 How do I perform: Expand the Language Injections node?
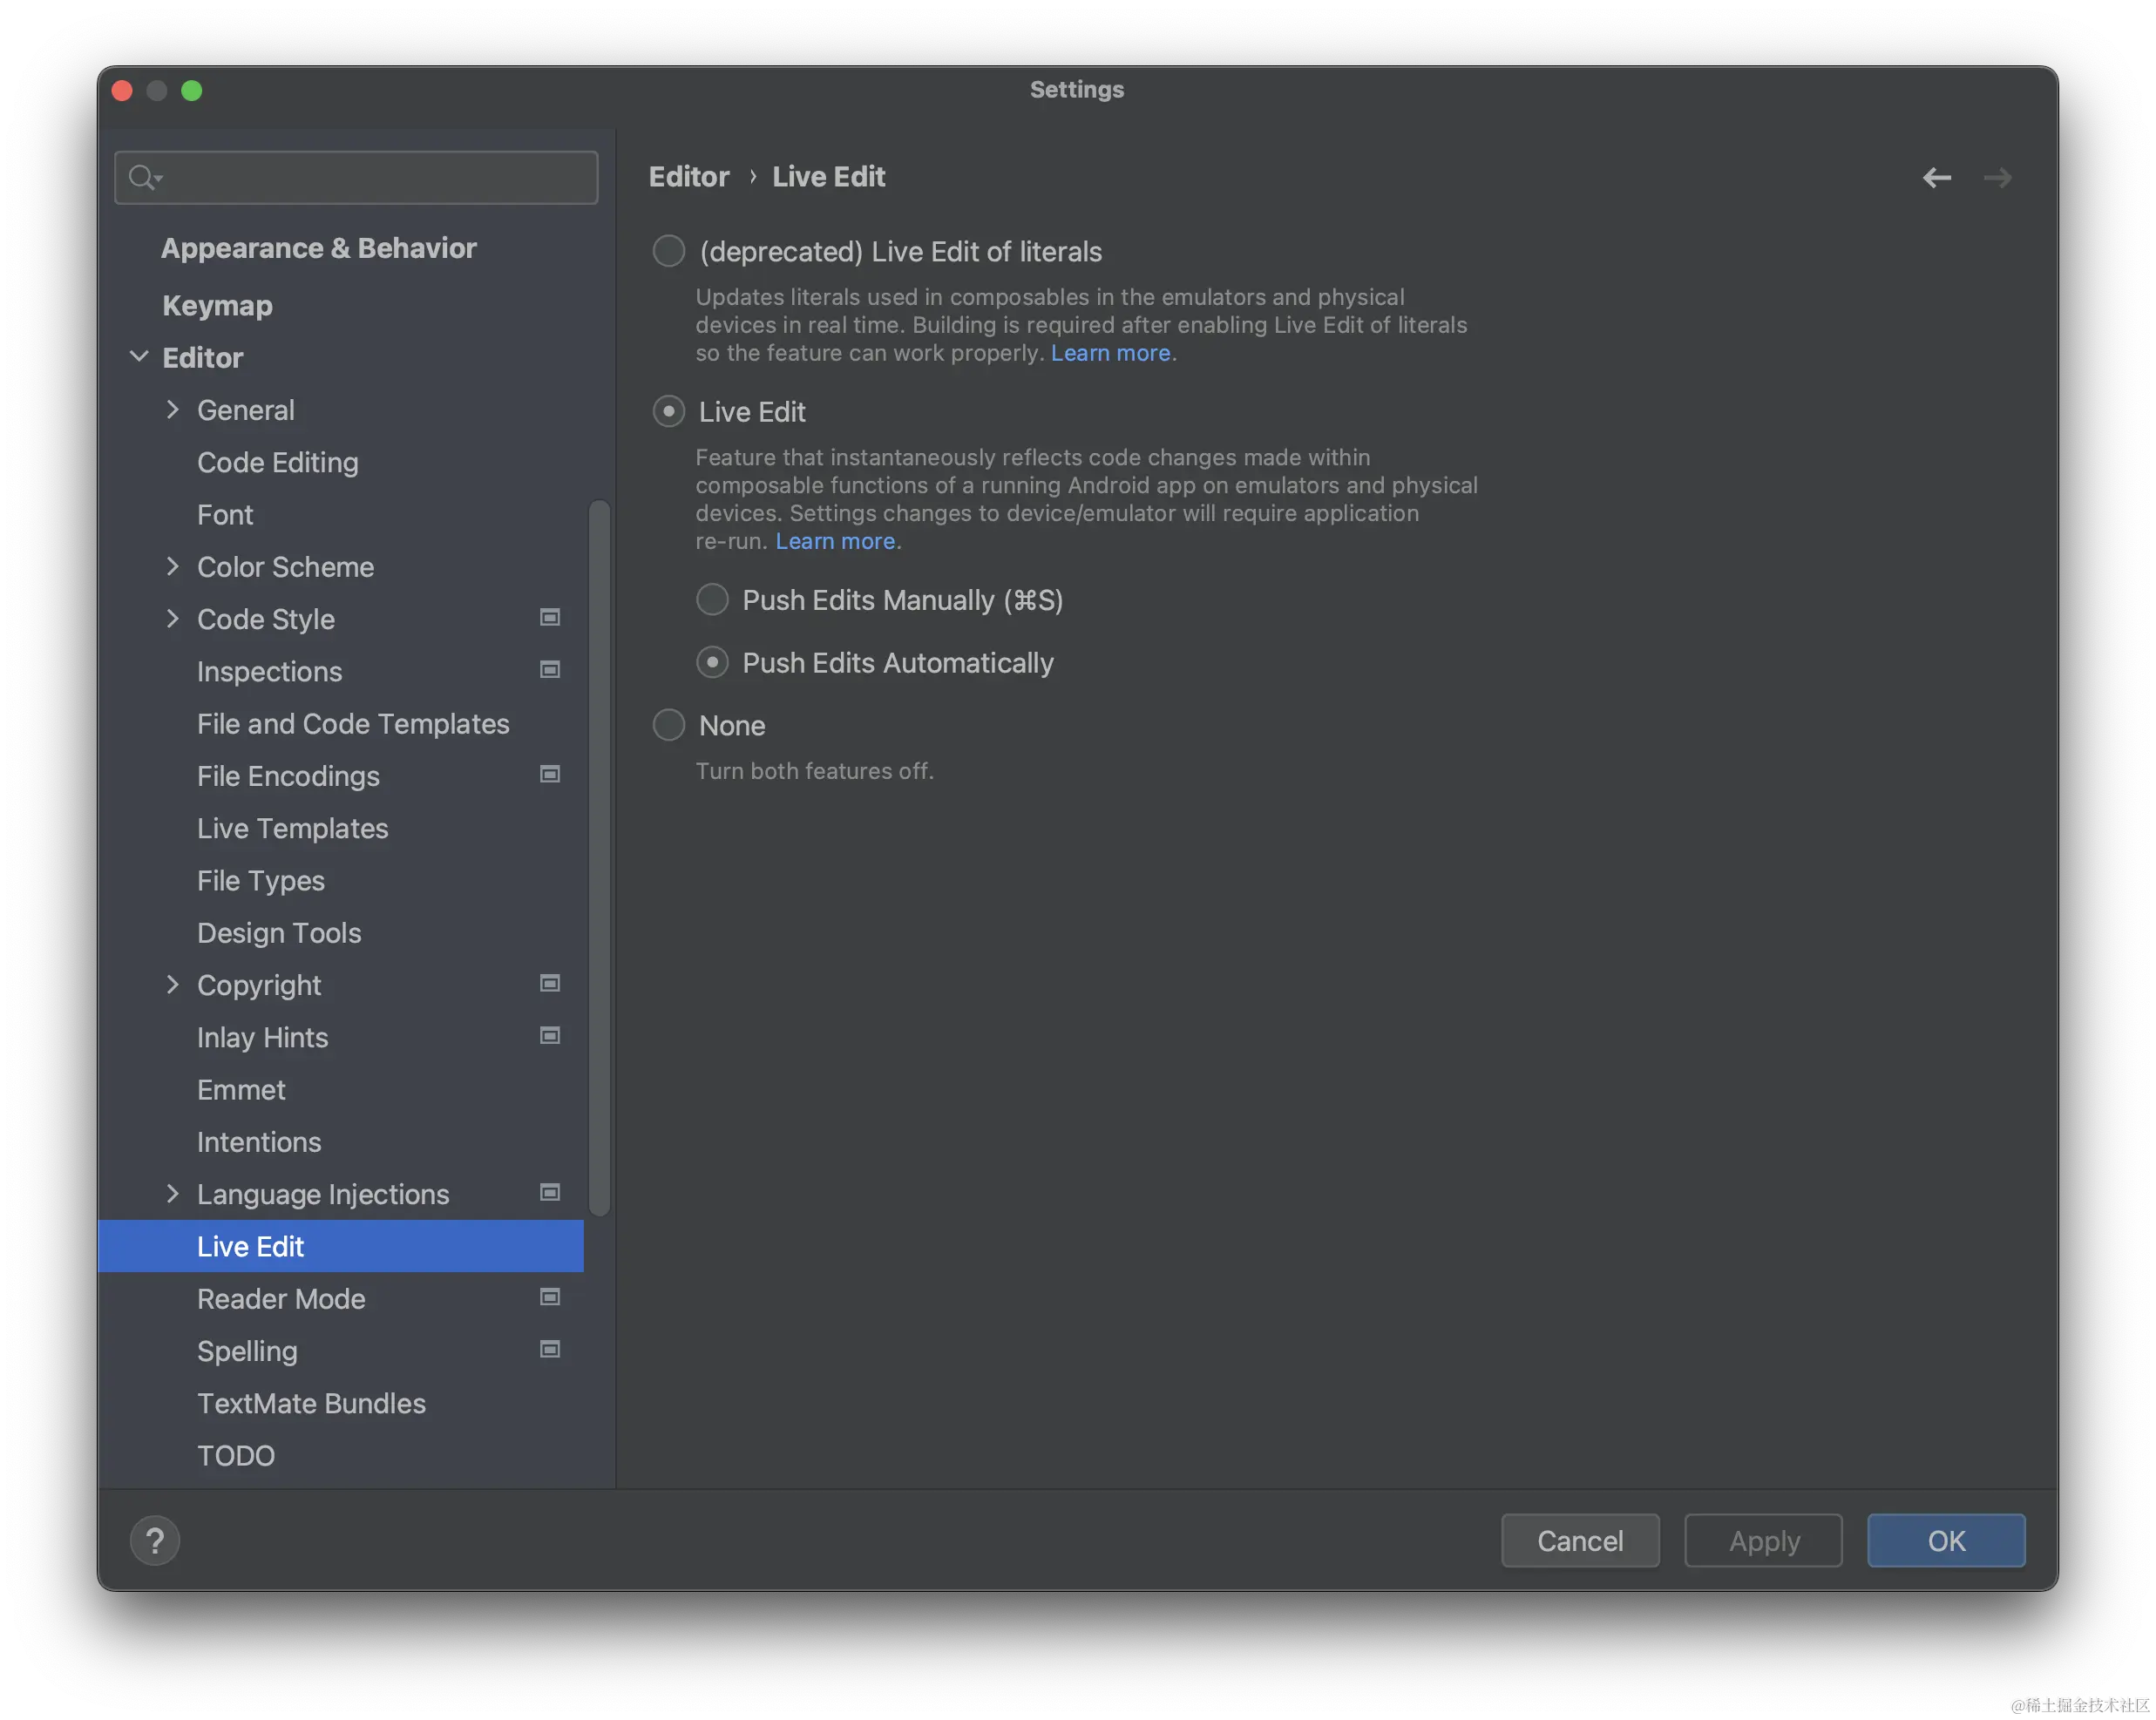point(173,1193)
